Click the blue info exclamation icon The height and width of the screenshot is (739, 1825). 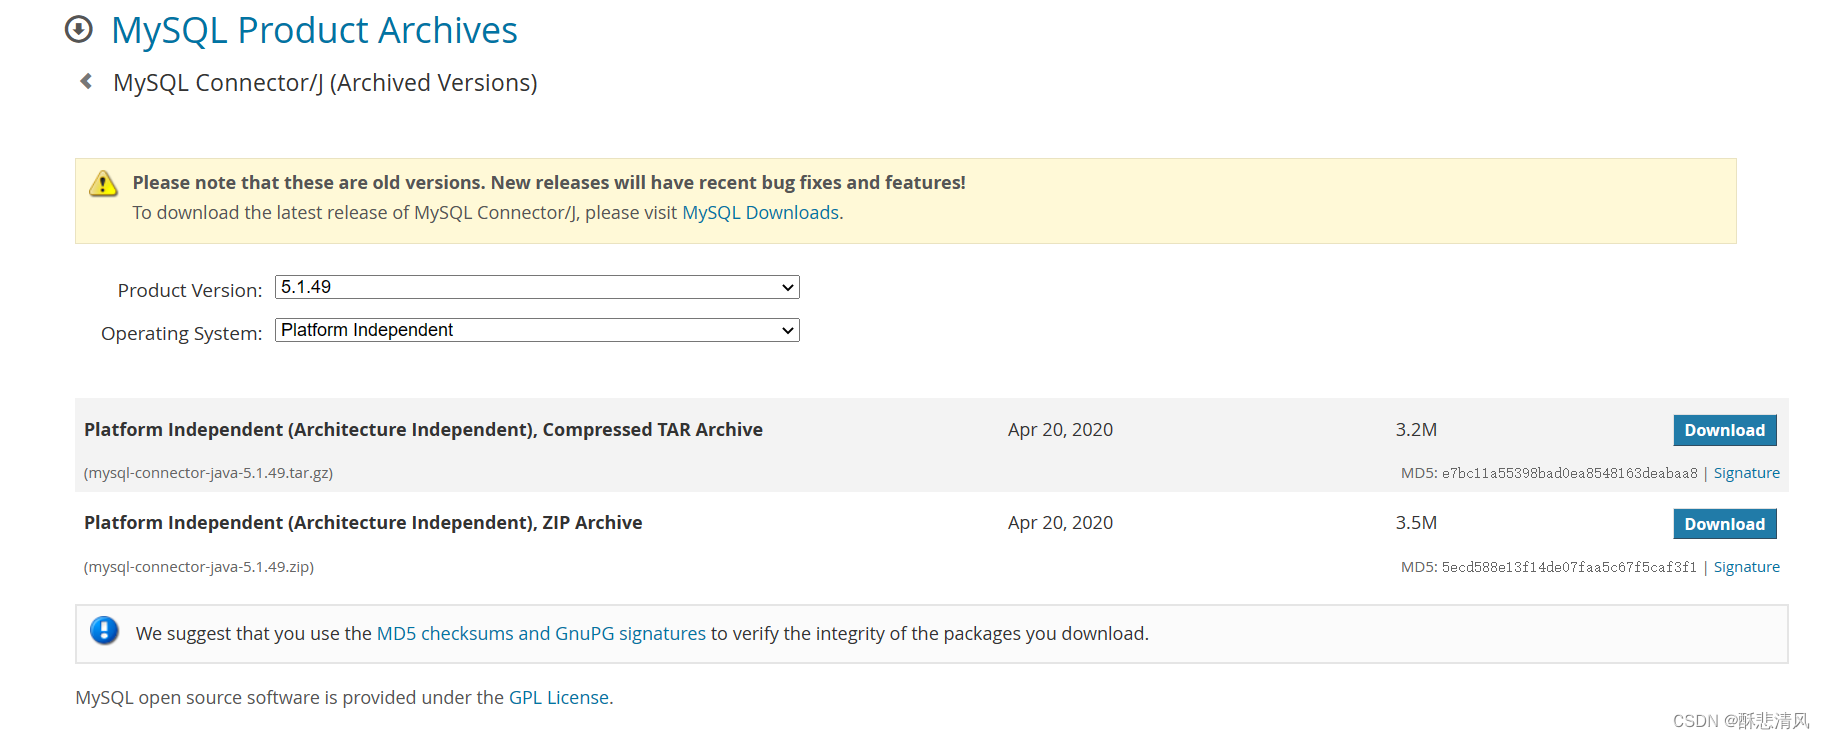(x=104, y=631)
